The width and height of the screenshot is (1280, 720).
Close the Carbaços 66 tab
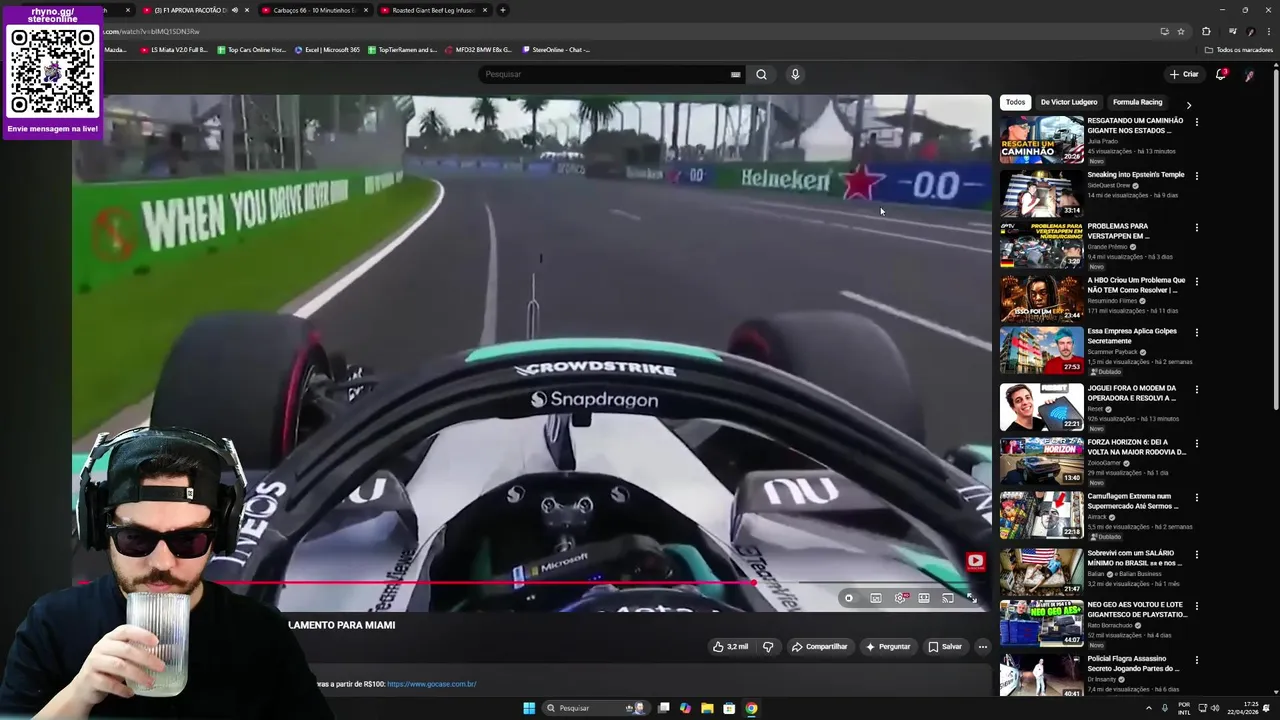tap(365, 10)
